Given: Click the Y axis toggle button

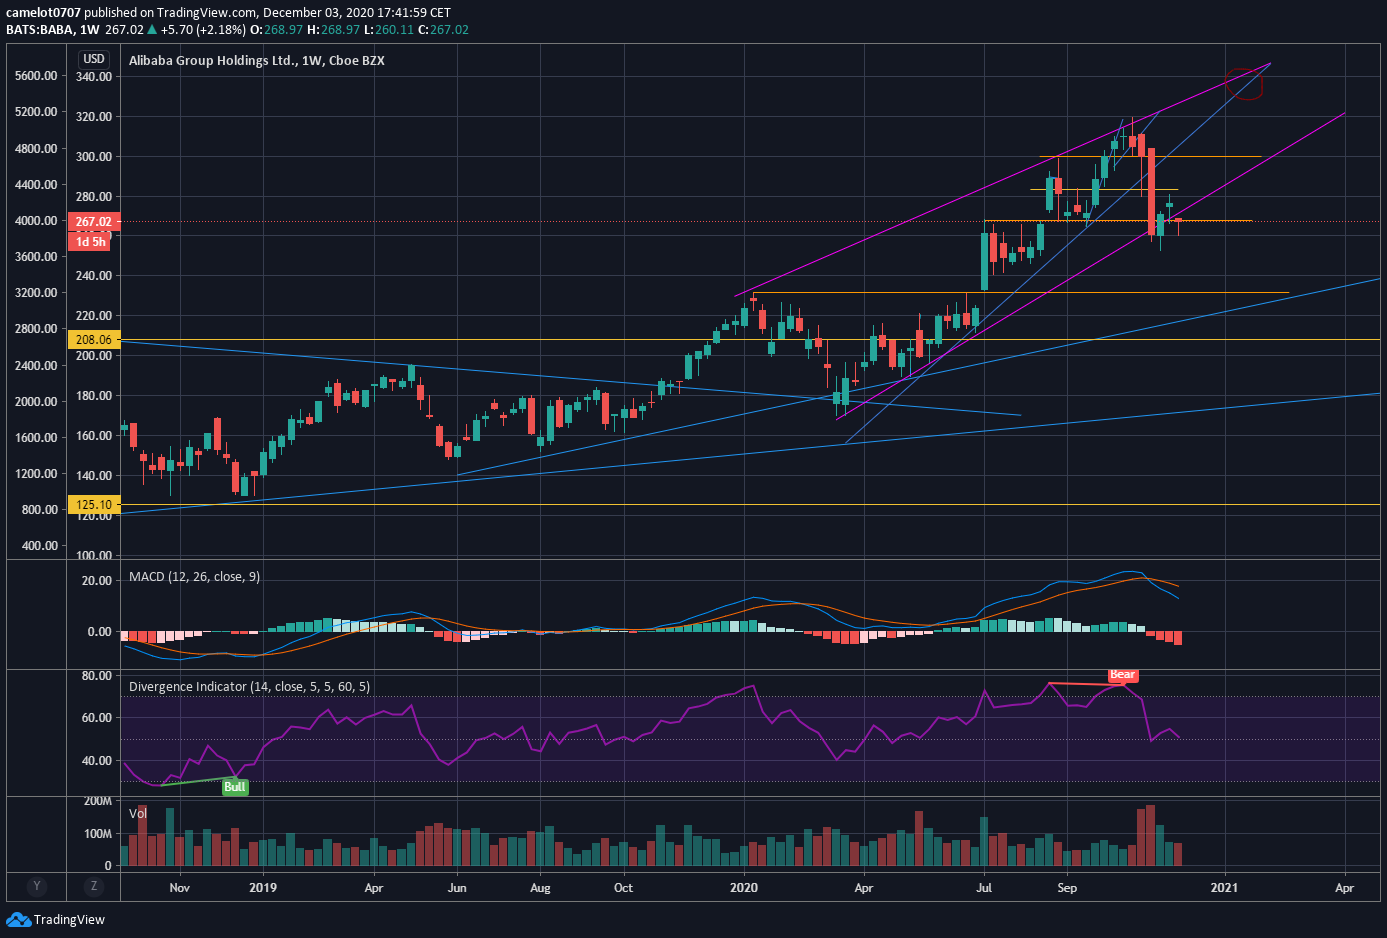Looking at the screenshot, I should (x=37, y=886).
